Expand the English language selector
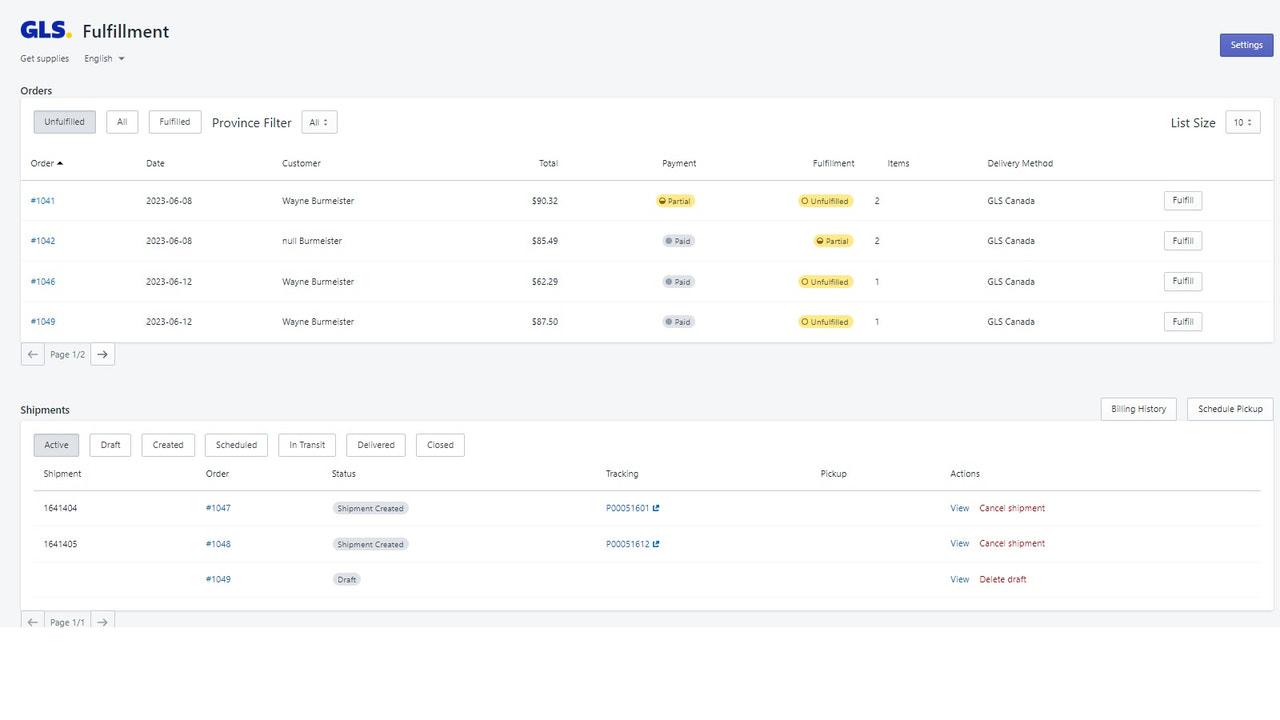The width and height of the screenshot is (1280, 720). [x=104, y=58]
